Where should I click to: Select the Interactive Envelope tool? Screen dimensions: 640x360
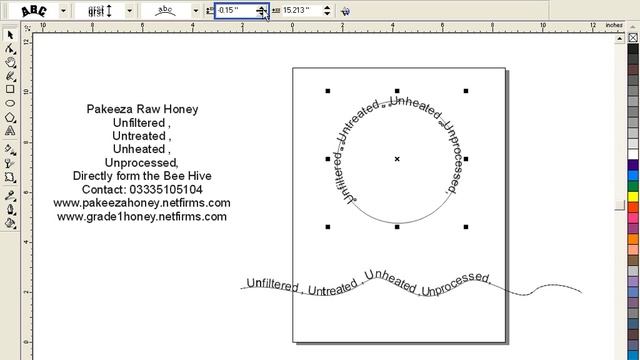coord(10,177)
